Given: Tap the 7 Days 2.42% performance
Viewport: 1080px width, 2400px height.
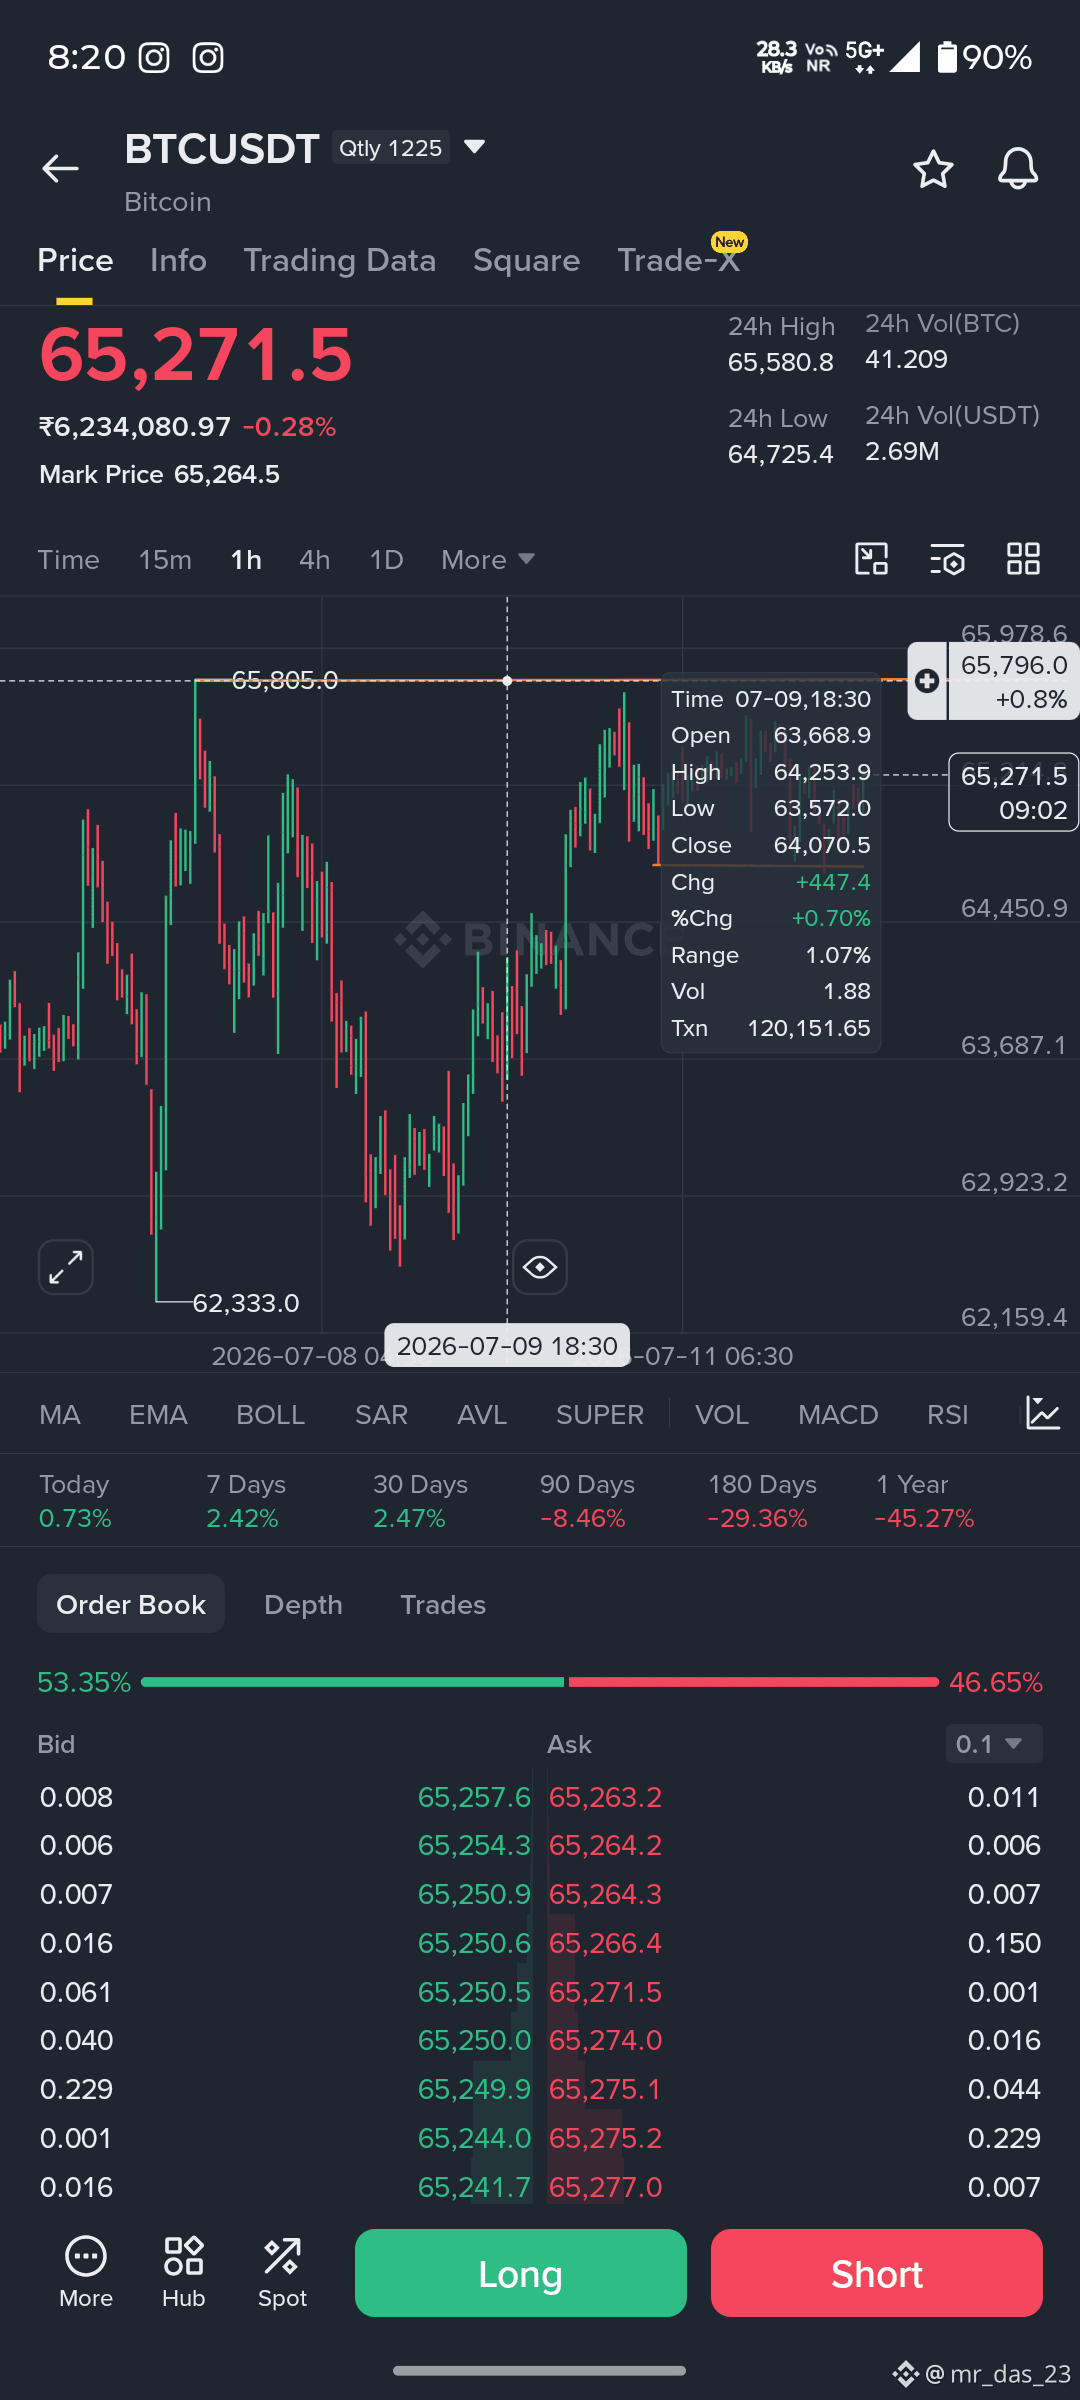Looking at the screenshot, I should tap(246, 1501).
